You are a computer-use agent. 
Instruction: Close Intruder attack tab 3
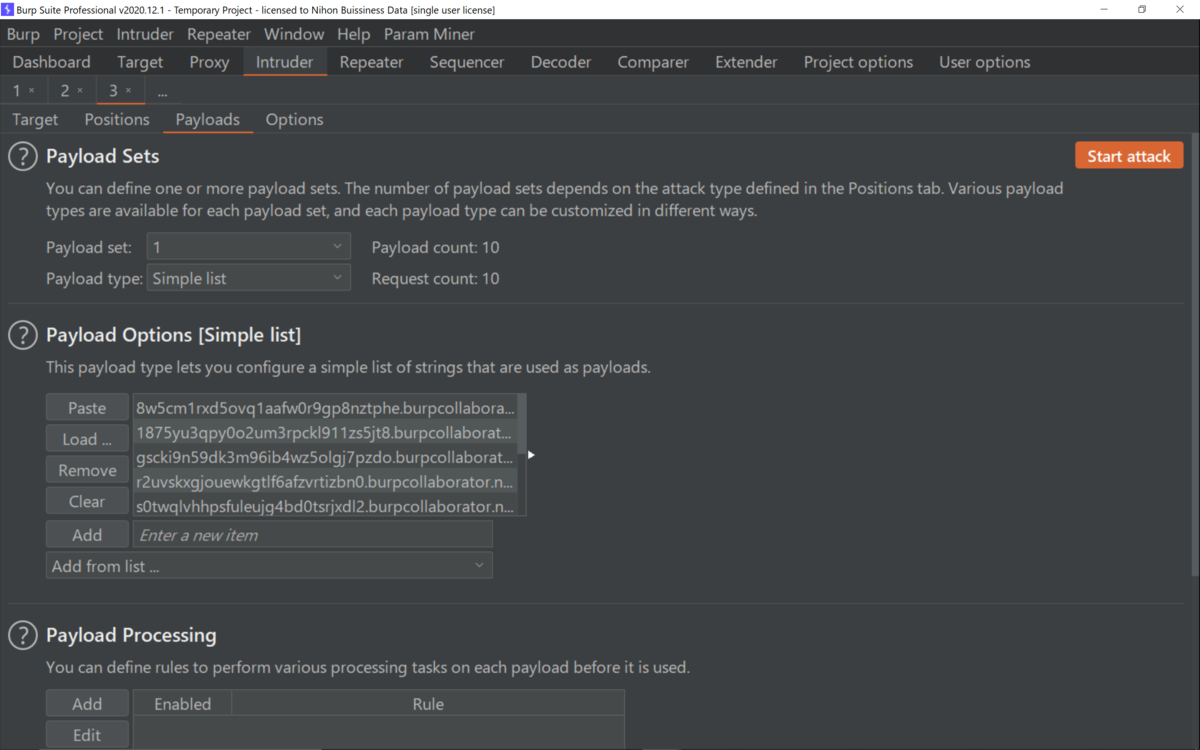(x=128, y=91)
